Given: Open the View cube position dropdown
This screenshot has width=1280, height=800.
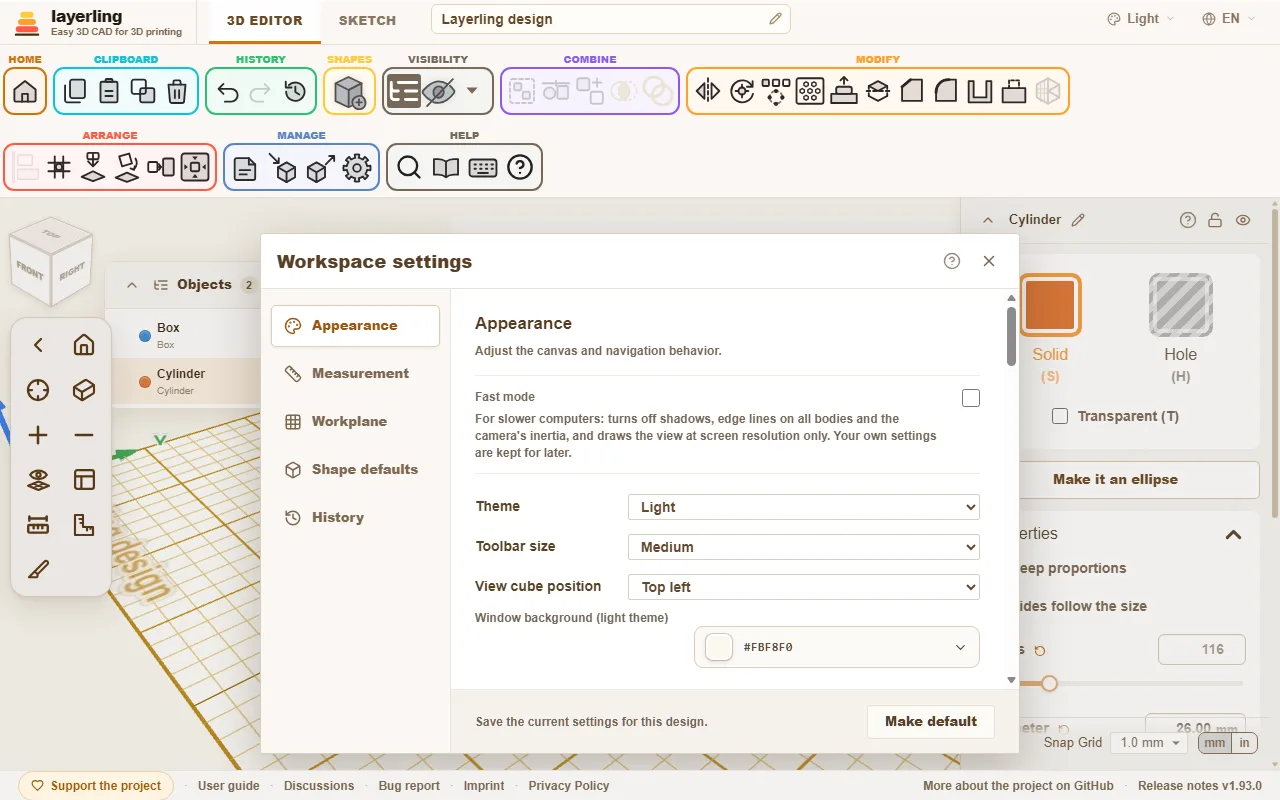Looking at the screenshot, I should pyautogui.click(x=804, y=587).
